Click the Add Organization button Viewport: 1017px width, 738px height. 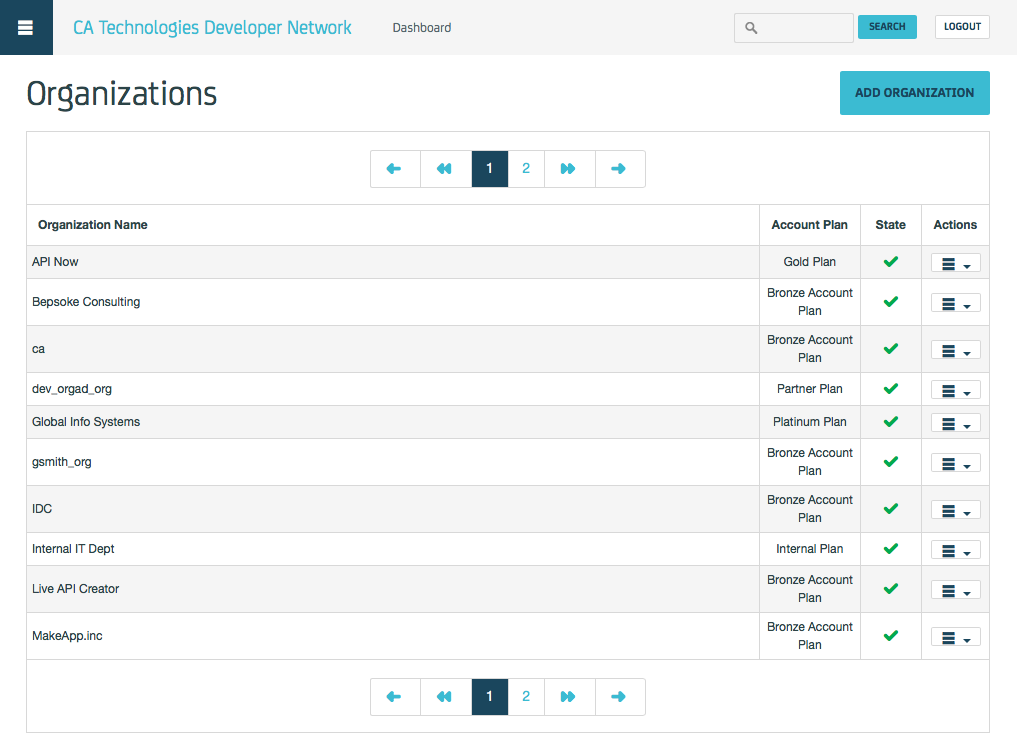pyautogui.click(x=914, y=93)
